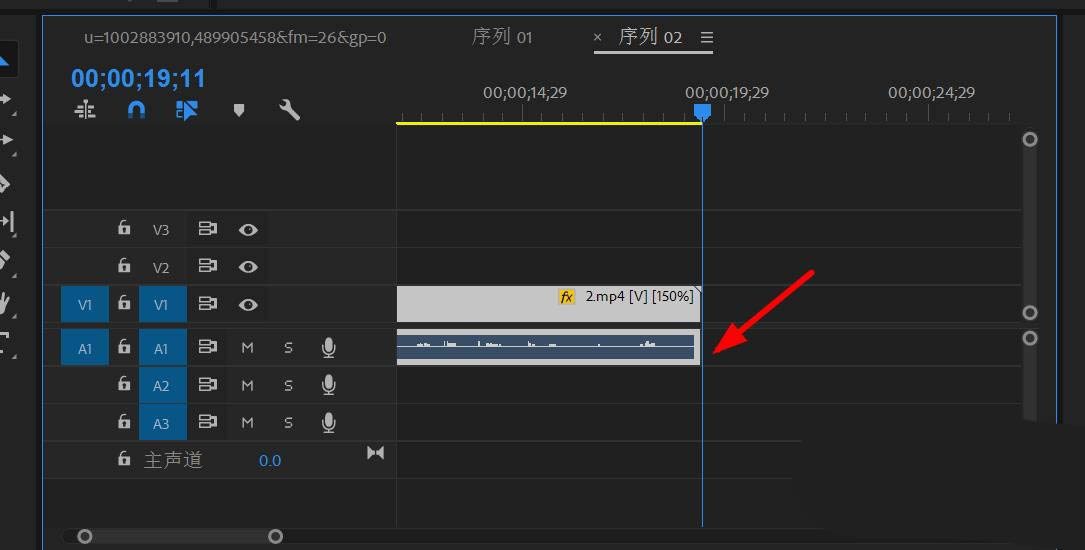The image size is (1085, 550).
Task: Toggle sync lock for V1
Action: pyautogui.click(x=208, y=304)
